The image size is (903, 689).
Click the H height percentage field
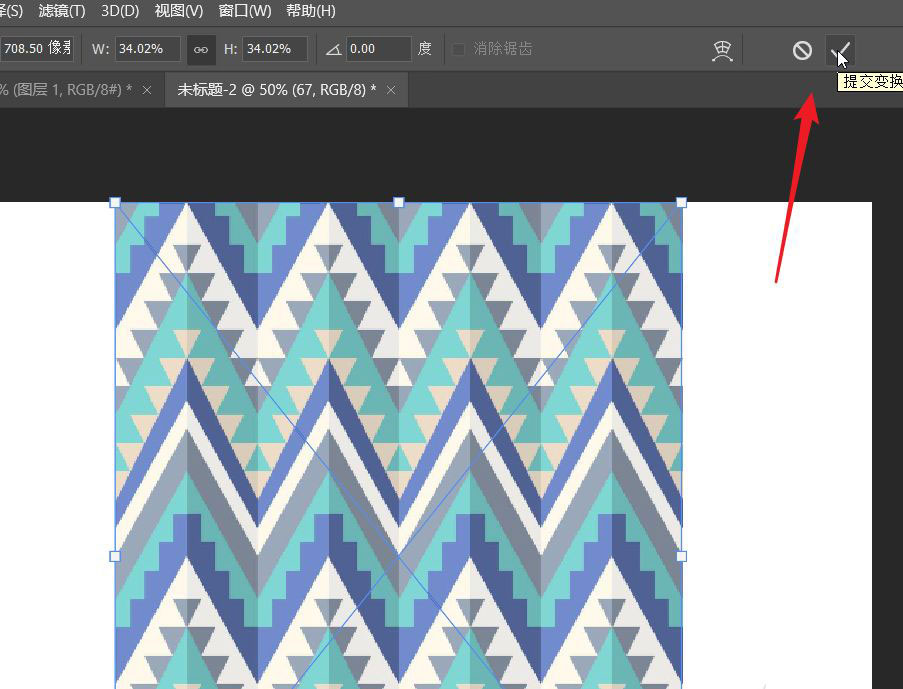[x=275, y=49]
